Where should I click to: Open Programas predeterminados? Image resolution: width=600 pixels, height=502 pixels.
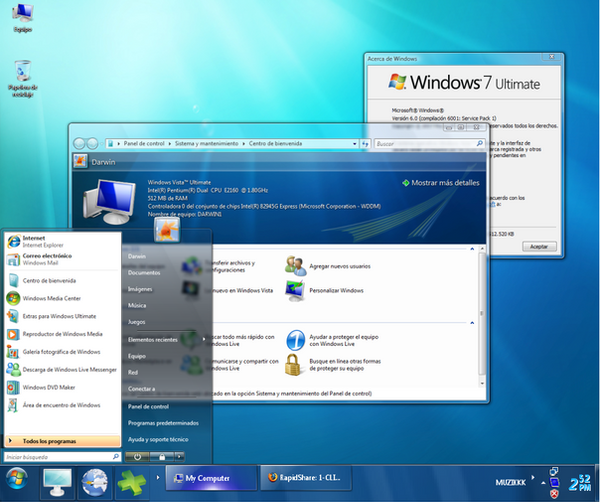(x=163, y=423)
